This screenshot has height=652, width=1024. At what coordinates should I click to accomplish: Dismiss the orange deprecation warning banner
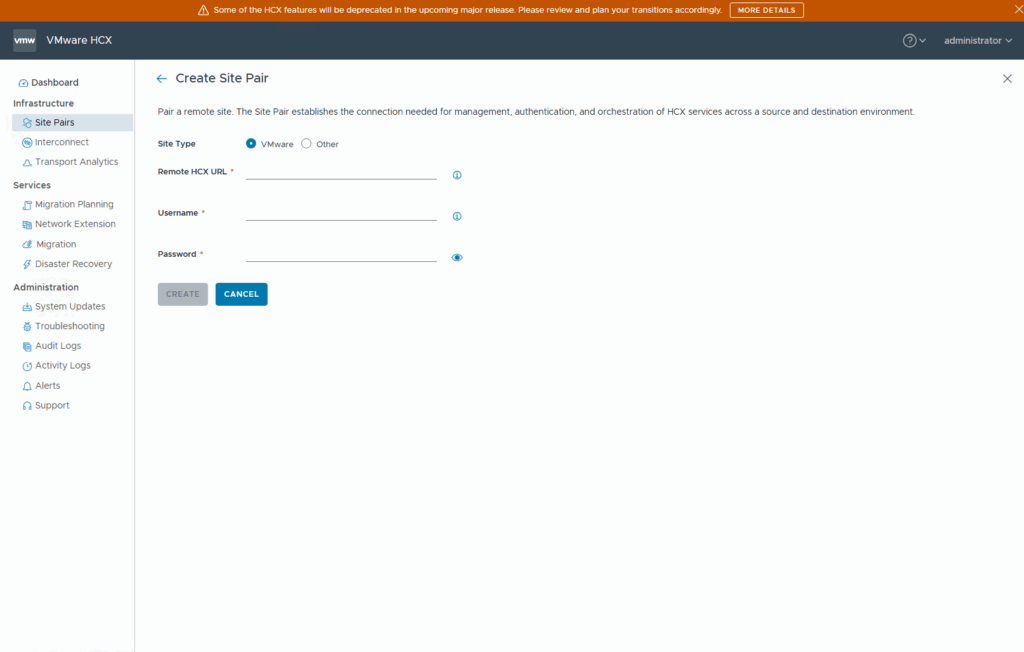(1015, 9)
